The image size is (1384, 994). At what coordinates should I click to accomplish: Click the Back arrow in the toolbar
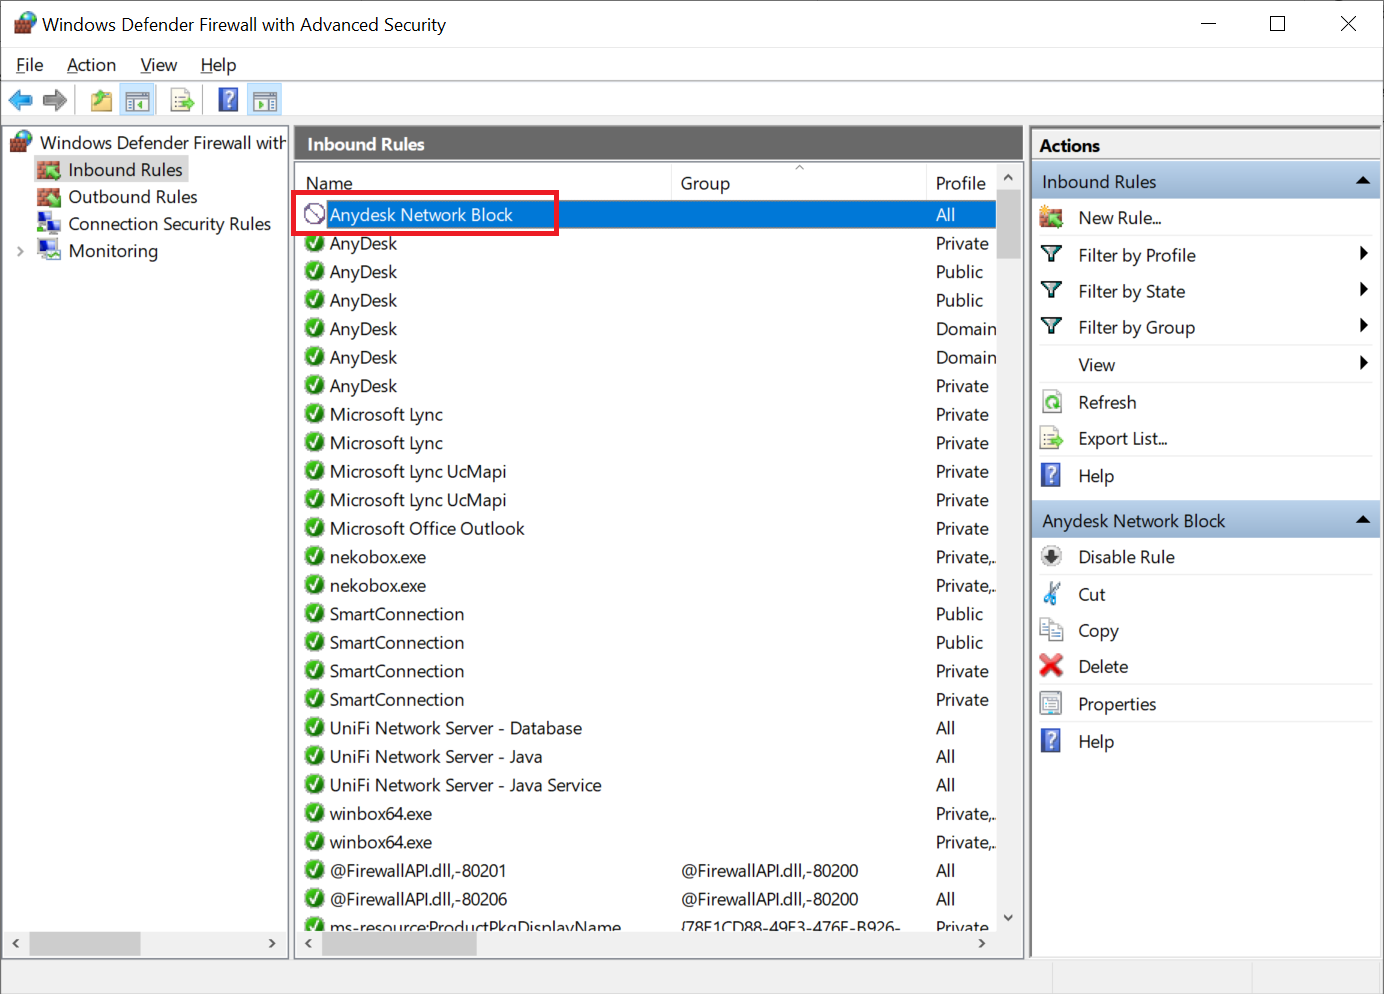(x=20, y=100)
